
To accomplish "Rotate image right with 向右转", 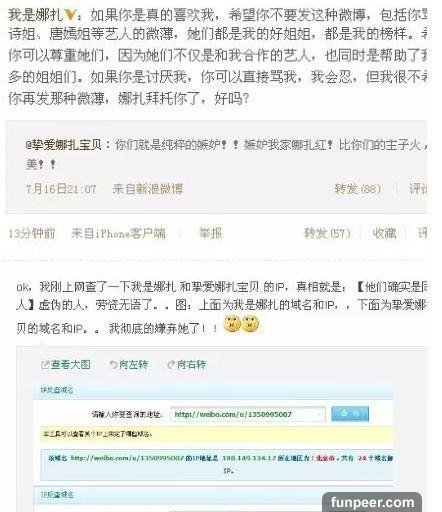I will (x=186, y=365).
